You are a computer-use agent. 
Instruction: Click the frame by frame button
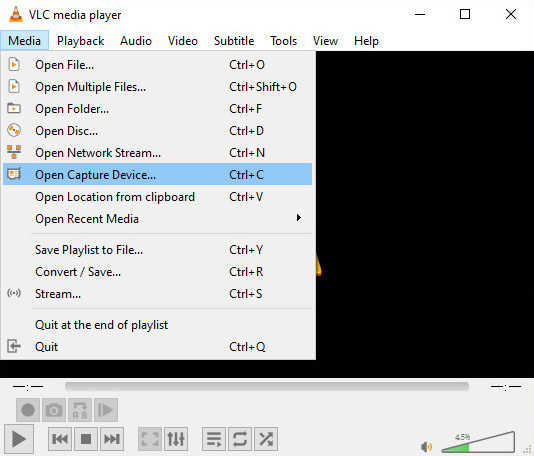(106, 410)
